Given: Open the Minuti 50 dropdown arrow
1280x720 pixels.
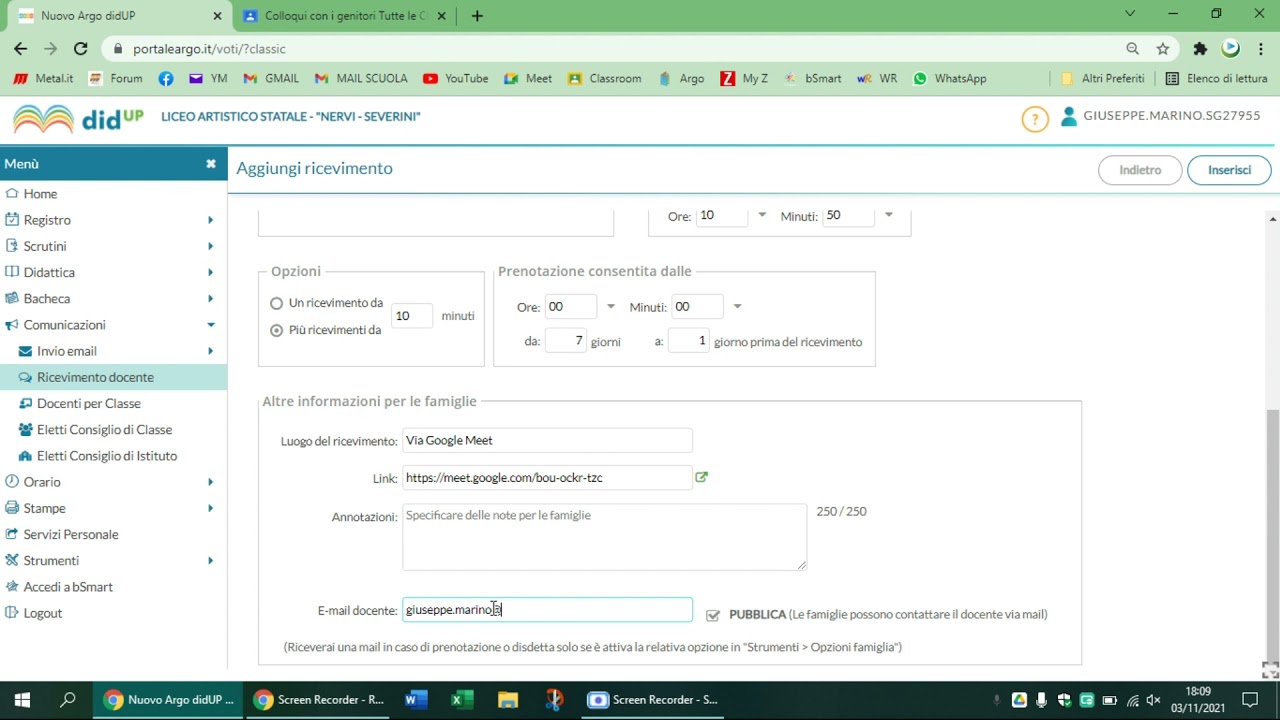Looking at the screenshot, I should click(888, 215).
